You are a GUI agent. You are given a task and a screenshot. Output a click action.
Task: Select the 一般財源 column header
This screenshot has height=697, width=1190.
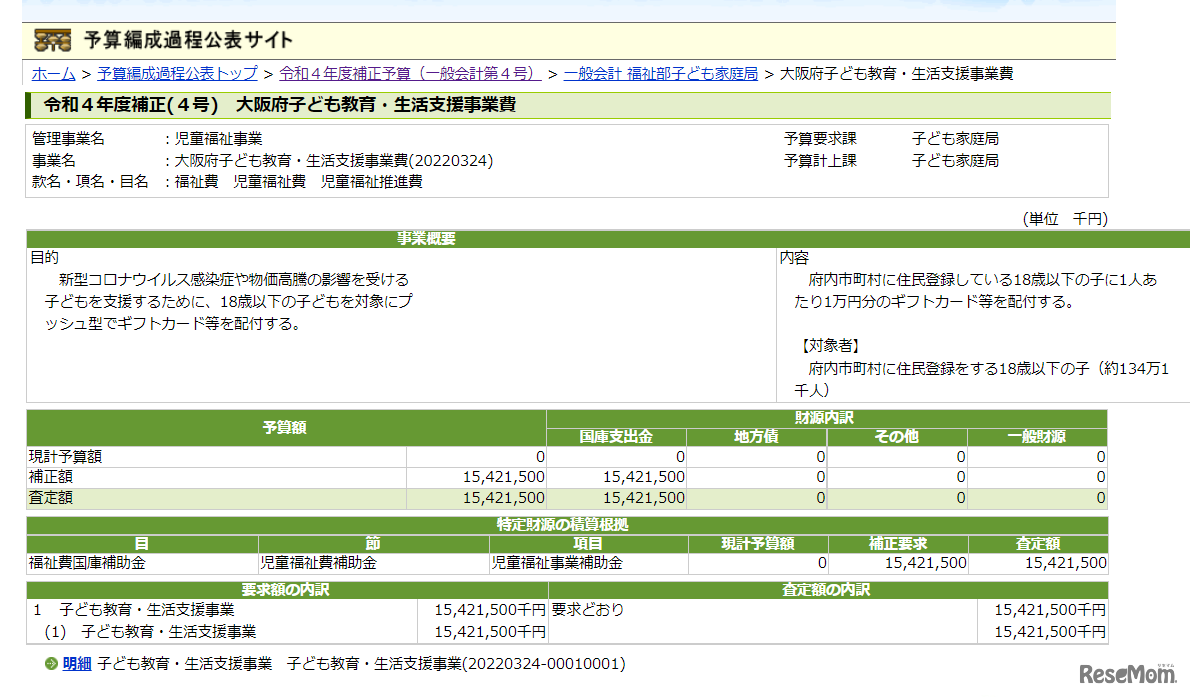1037,436
